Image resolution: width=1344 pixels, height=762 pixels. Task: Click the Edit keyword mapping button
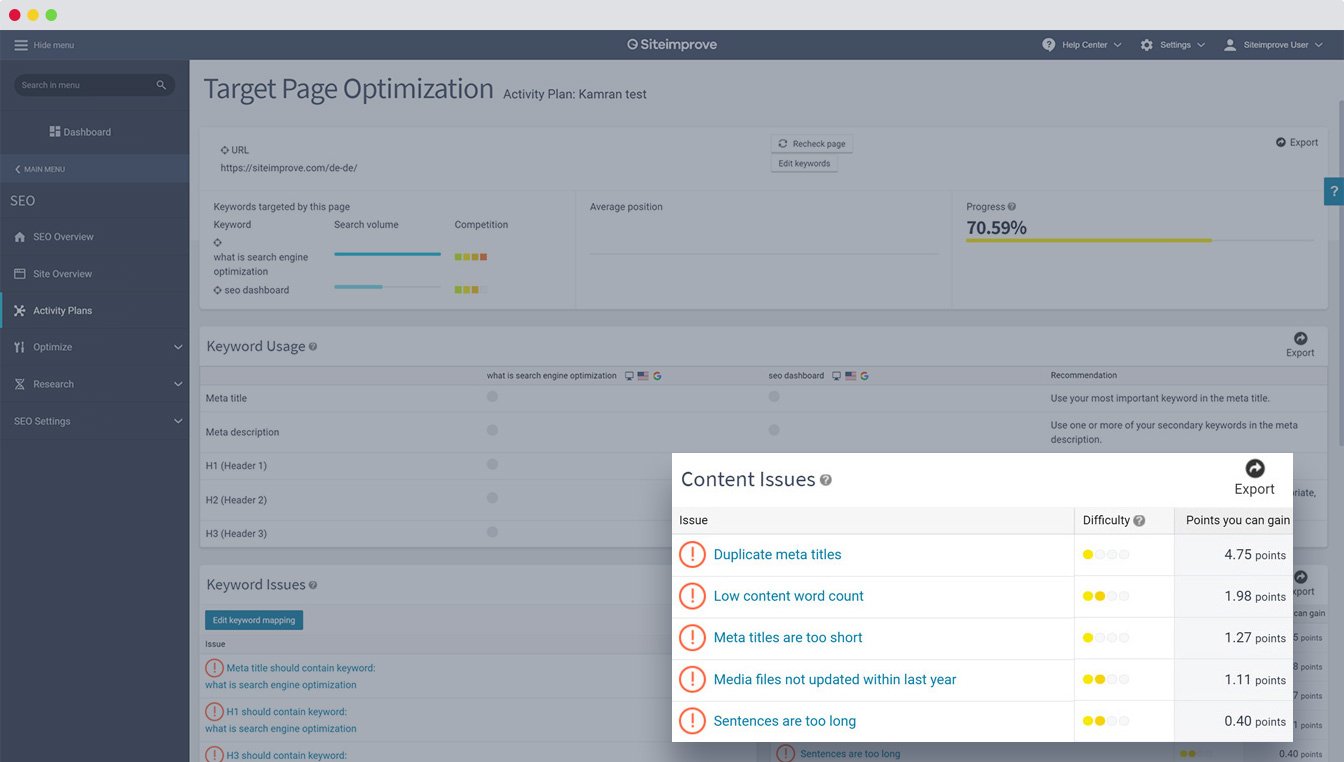click(x=254, y=620)
